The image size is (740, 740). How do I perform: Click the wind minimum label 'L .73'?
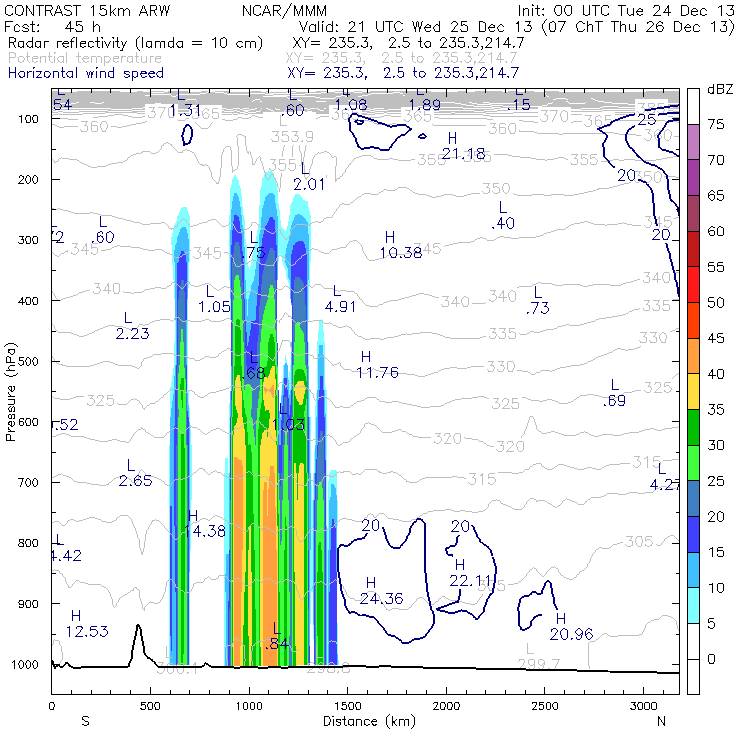tap(538, 300)
